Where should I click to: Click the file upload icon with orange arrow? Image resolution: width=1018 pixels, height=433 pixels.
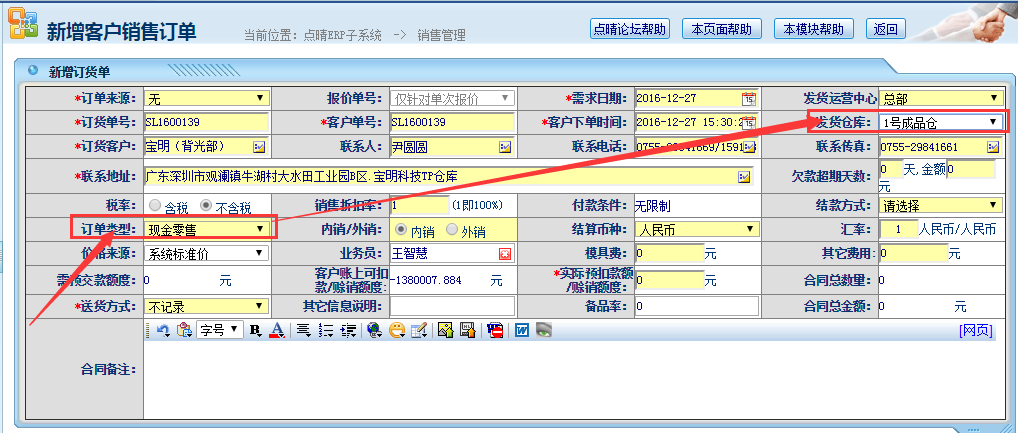point(467,330)
